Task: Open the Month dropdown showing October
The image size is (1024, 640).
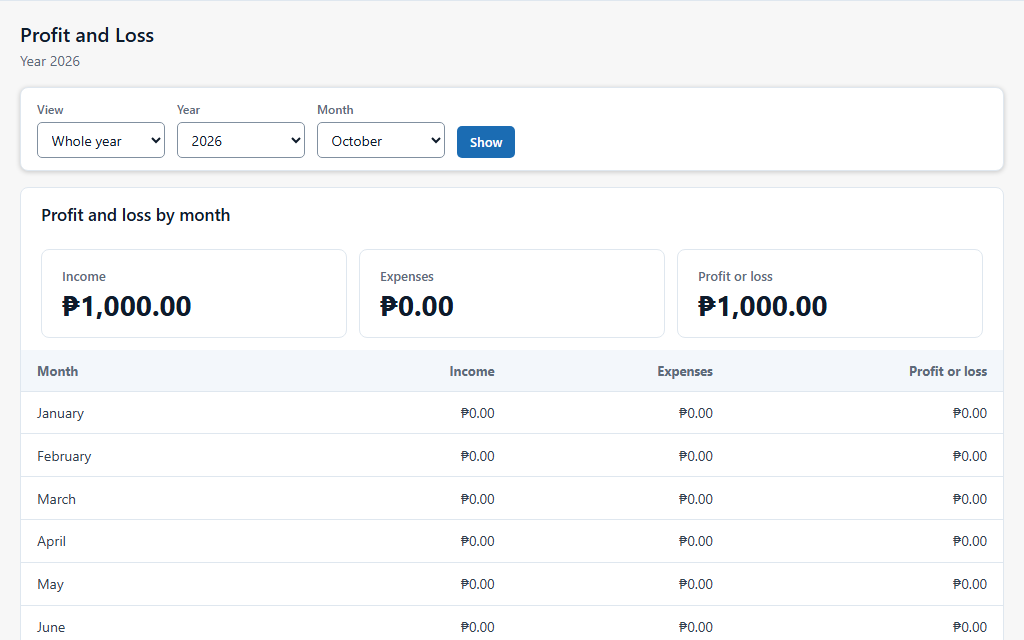Action: 381,140
